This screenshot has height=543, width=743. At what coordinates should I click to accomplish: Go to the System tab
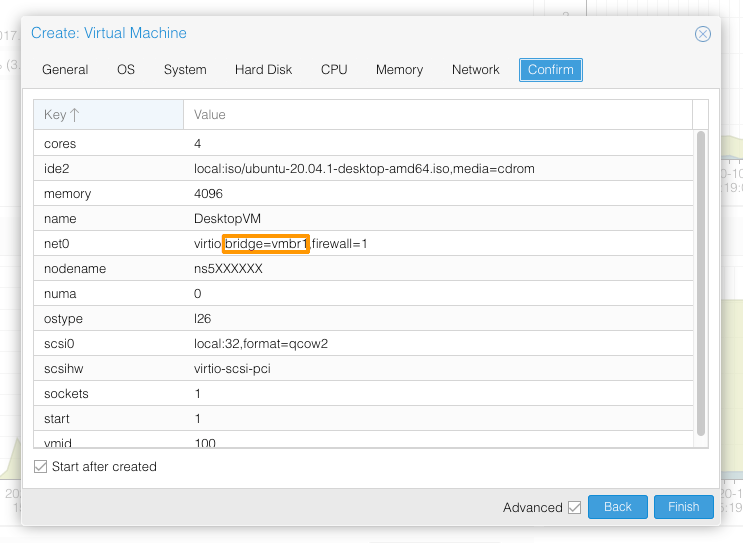tap(185, 70)
